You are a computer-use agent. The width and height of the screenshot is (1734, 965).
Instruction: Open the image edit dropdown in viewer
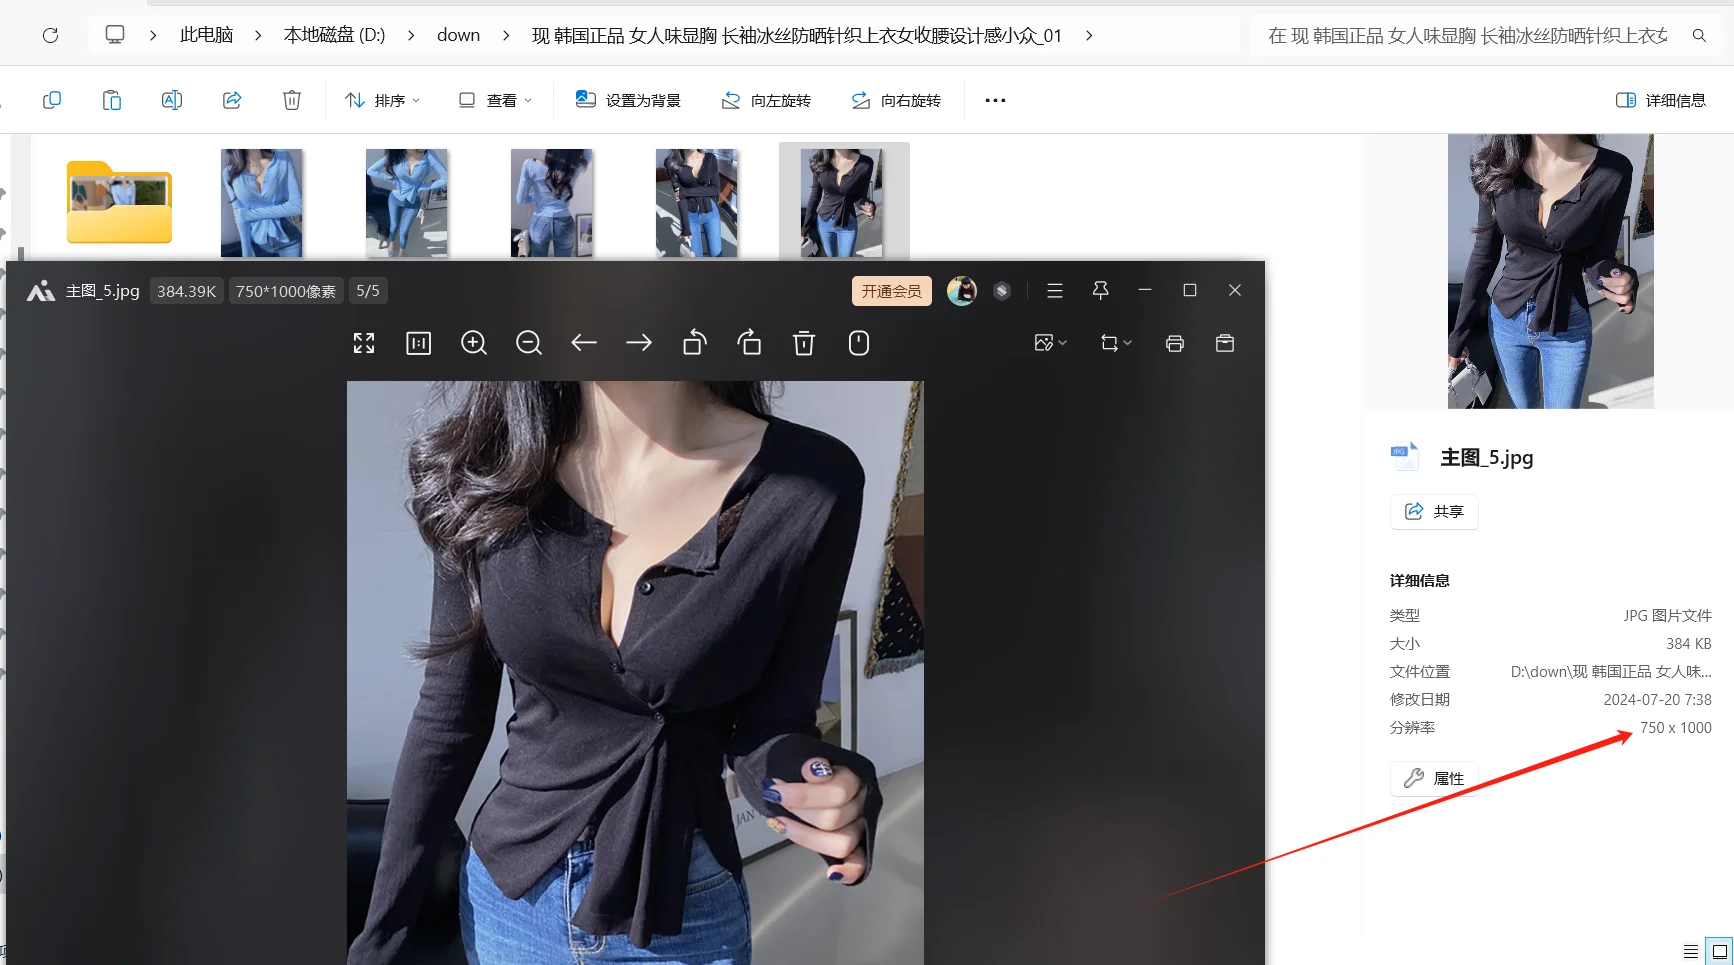[x=1049, y=342]
